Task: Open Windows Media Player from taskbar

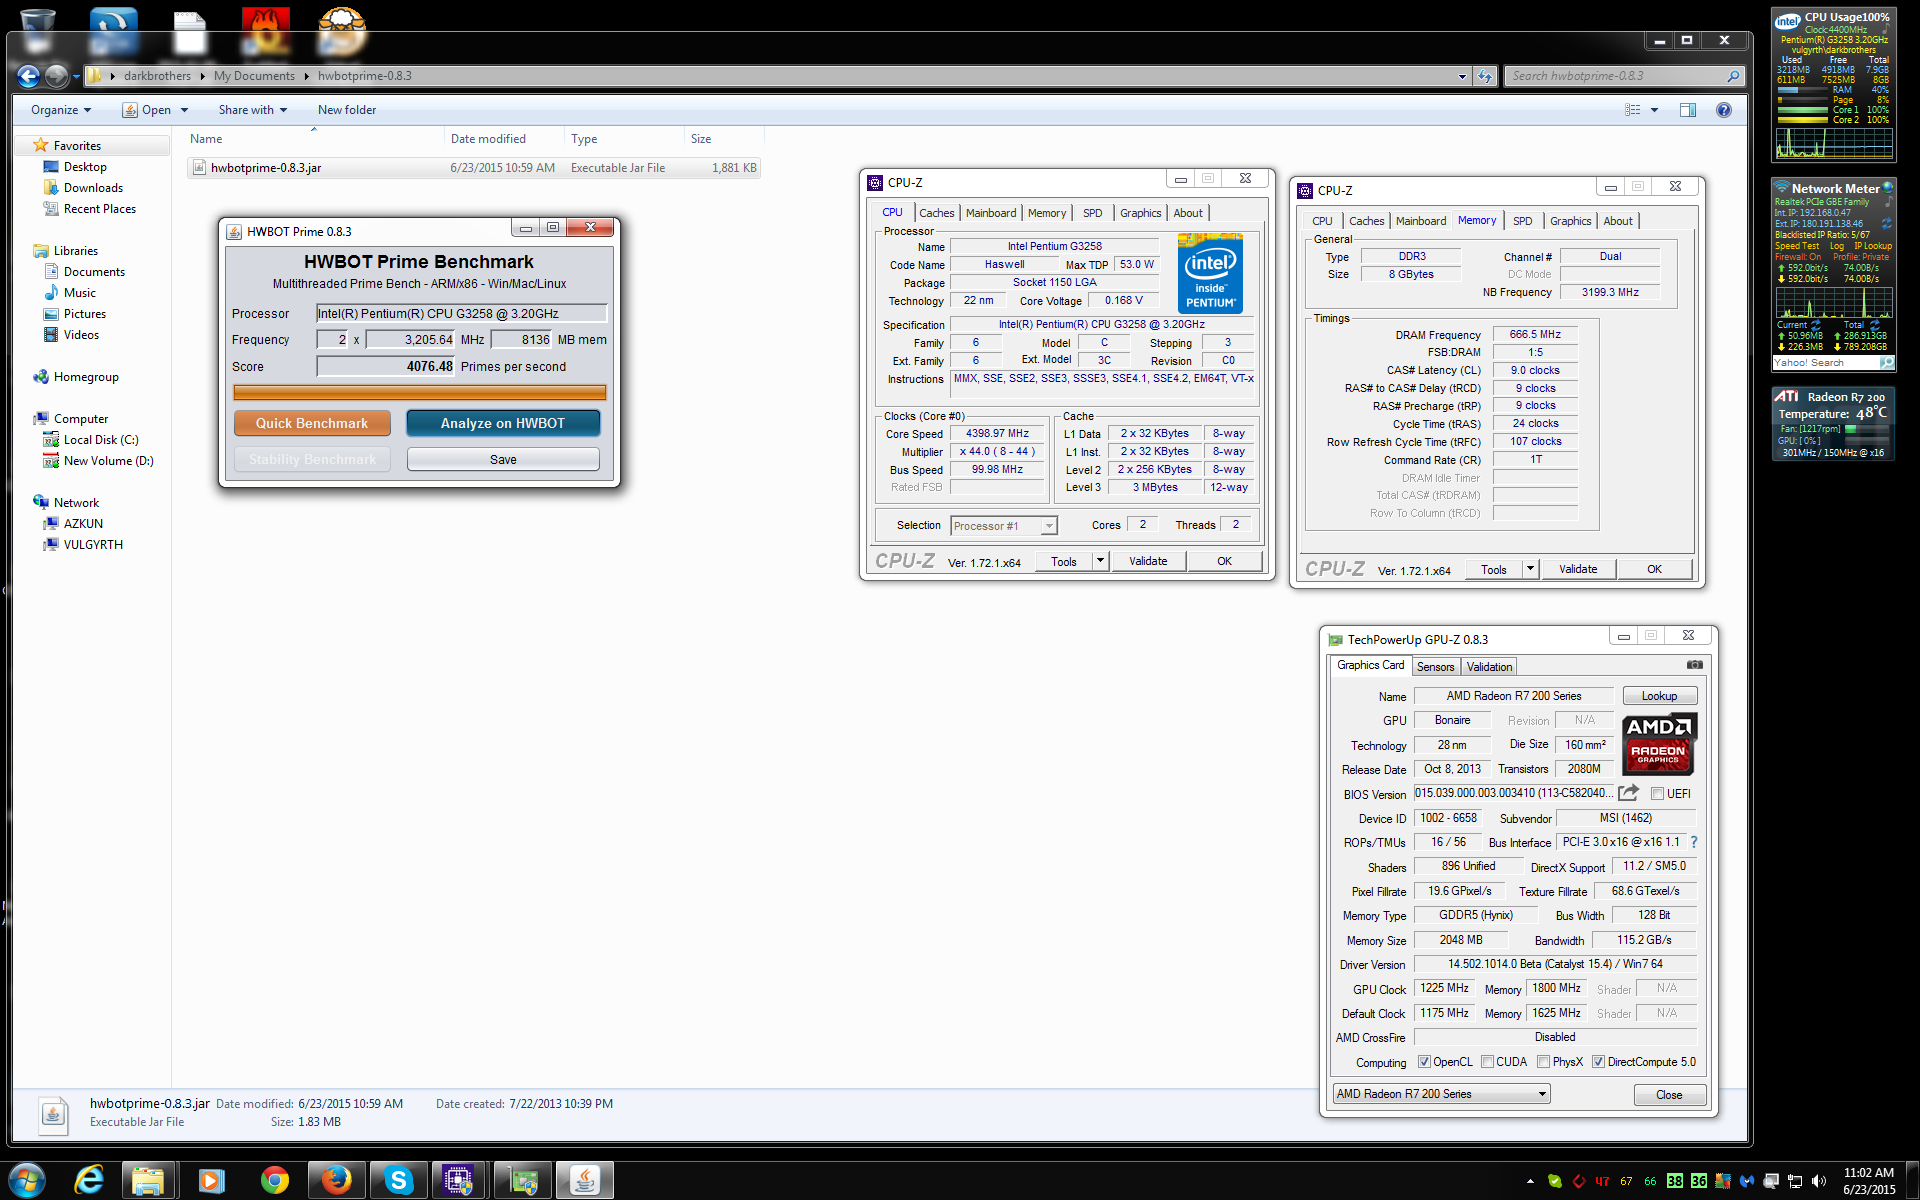Action: click(x=211, y=1181)
